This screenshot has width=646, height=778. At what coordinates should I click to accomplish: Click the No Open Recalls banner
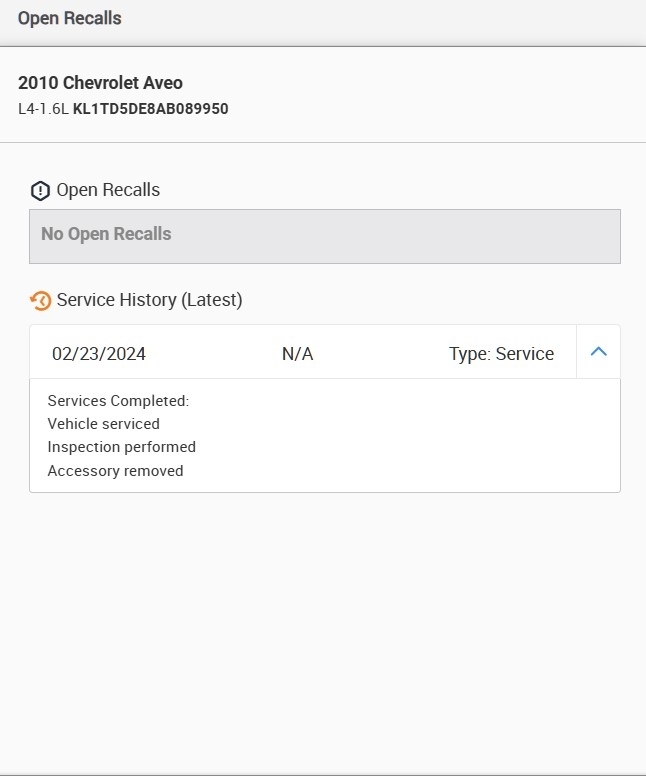tap(324, 235)
